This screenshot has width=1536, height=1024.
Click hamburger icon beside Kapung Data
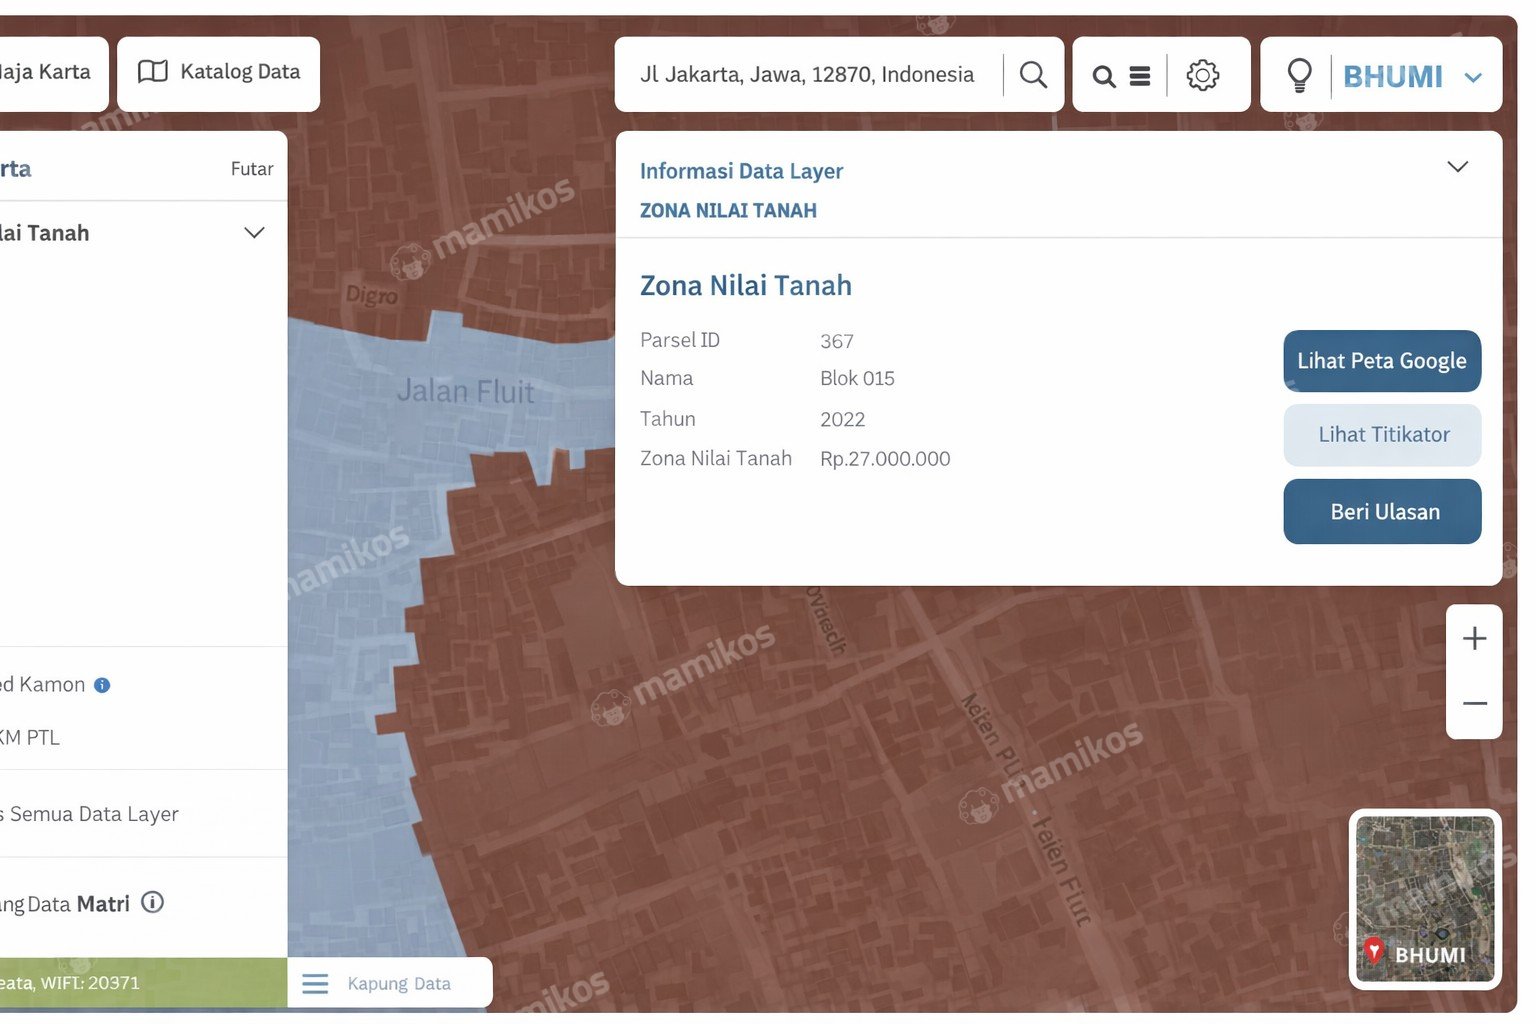pos(315,984)
